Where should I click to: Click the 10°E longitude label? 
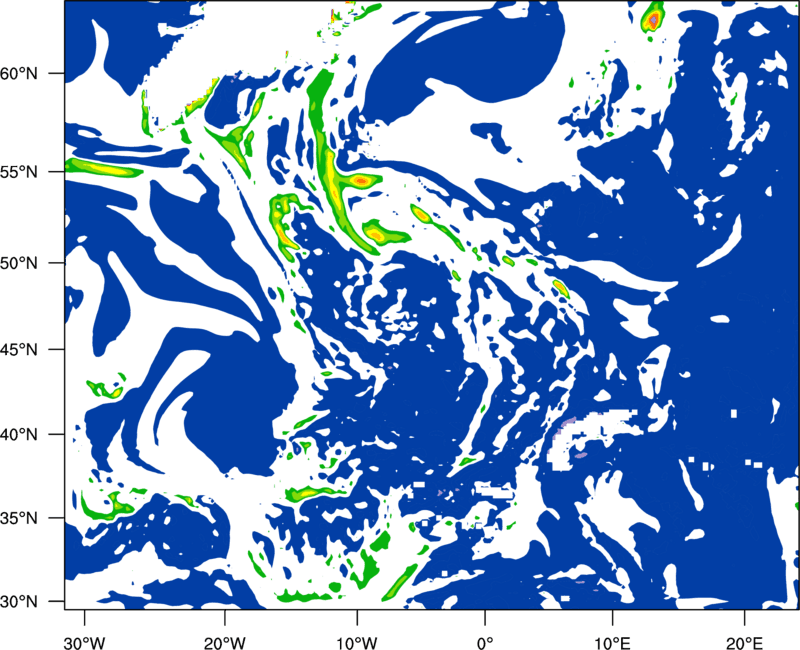point(612,643)
